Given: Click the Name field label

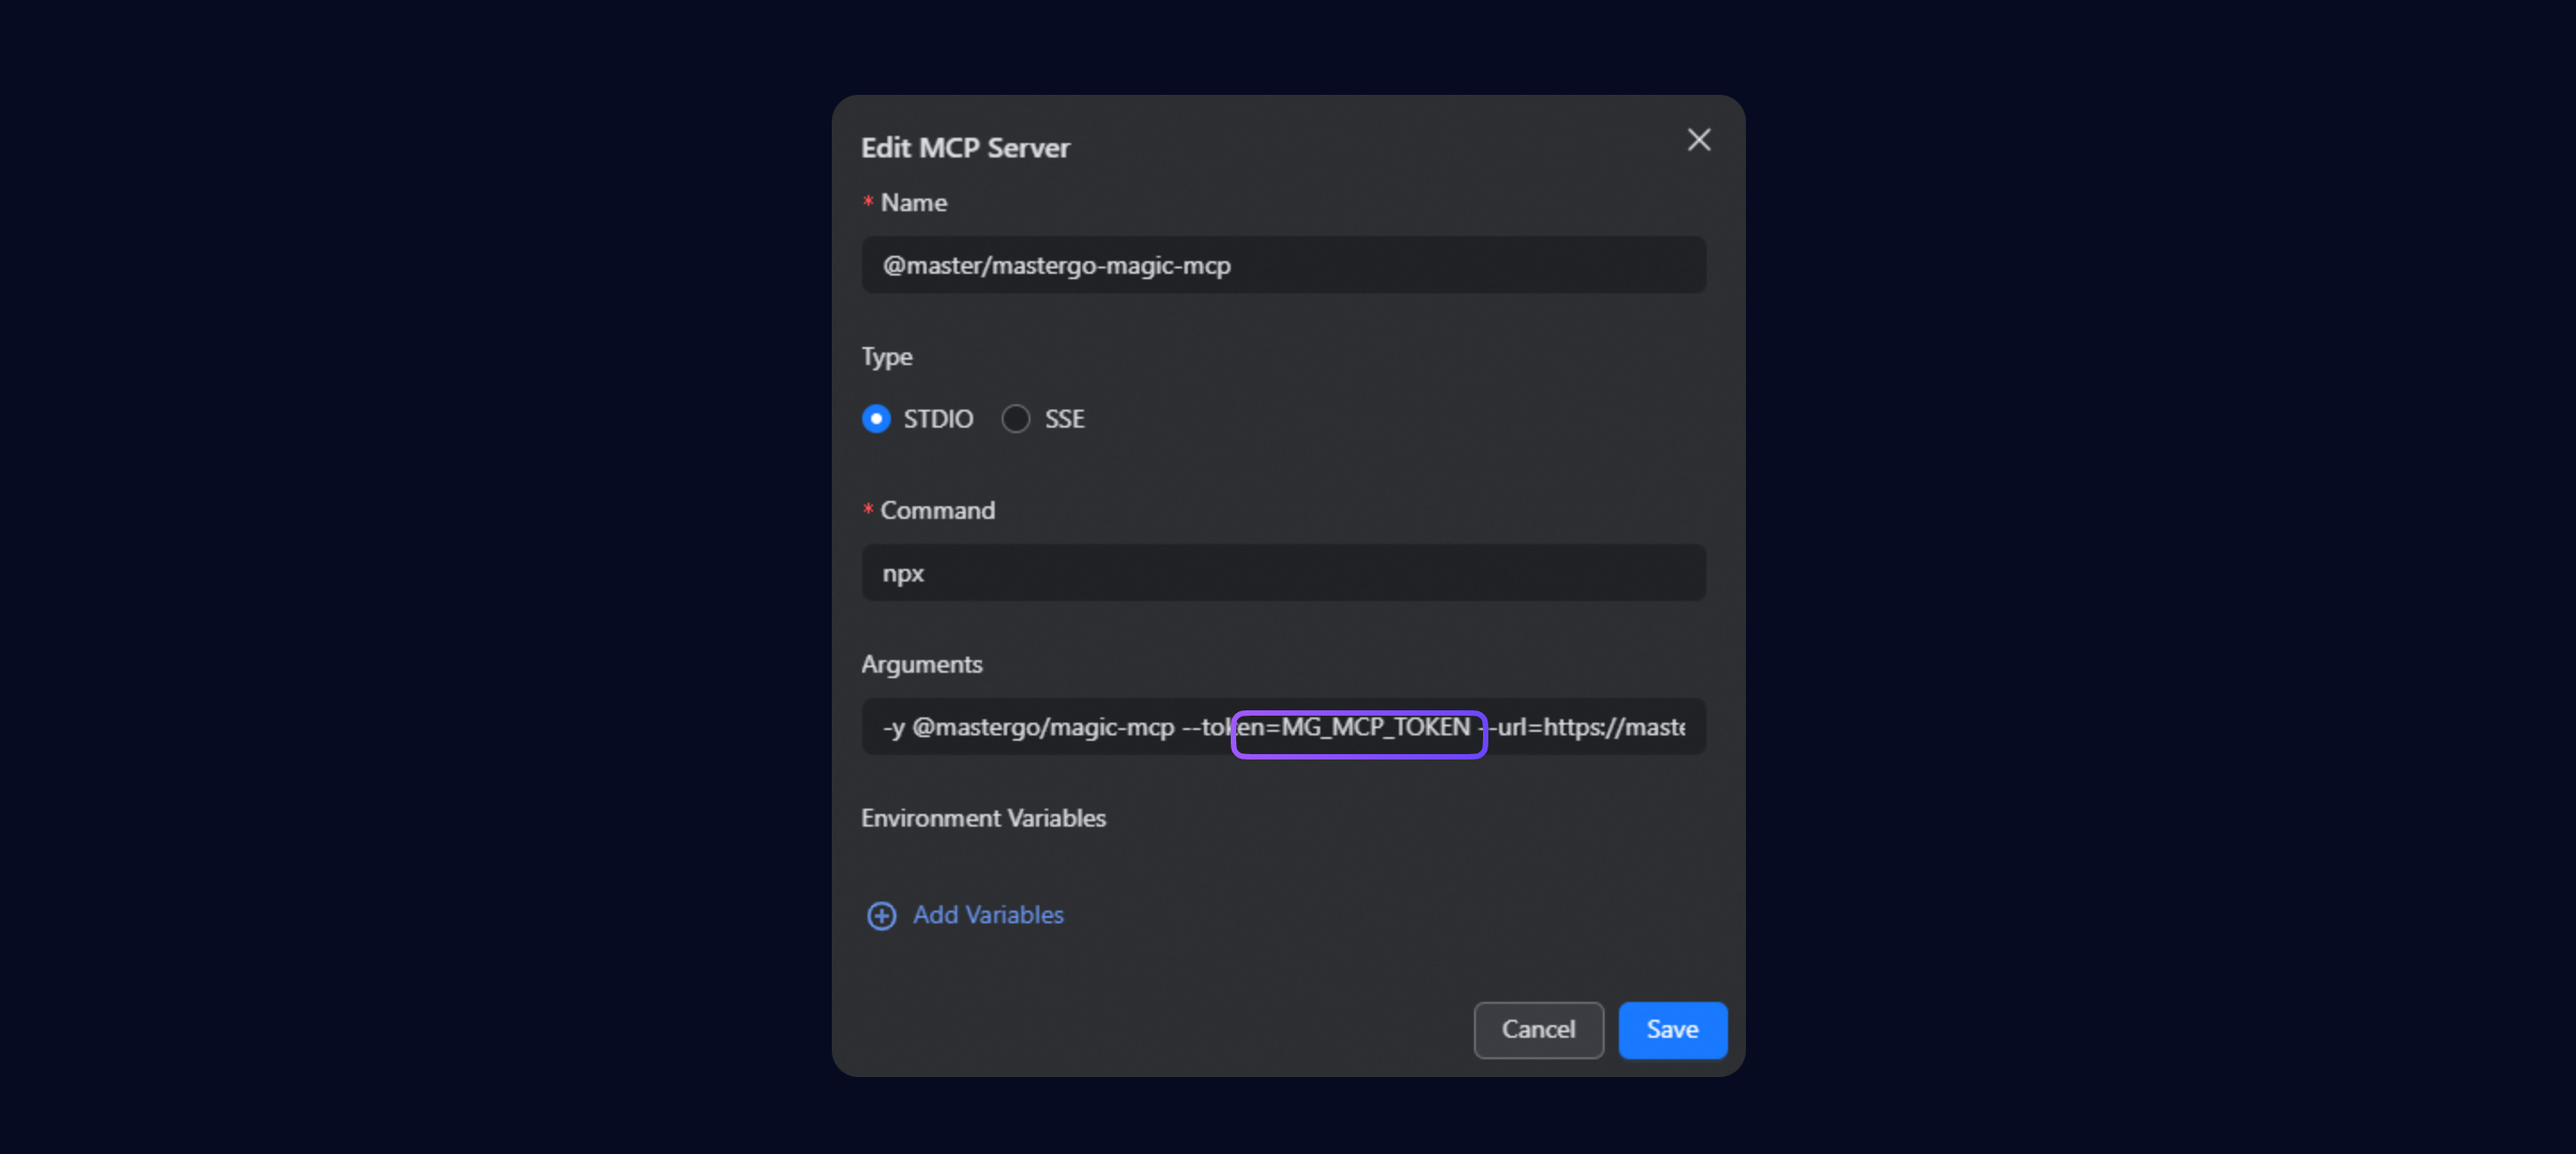Looking at the screenshot, I should click(x=913, y=203).
